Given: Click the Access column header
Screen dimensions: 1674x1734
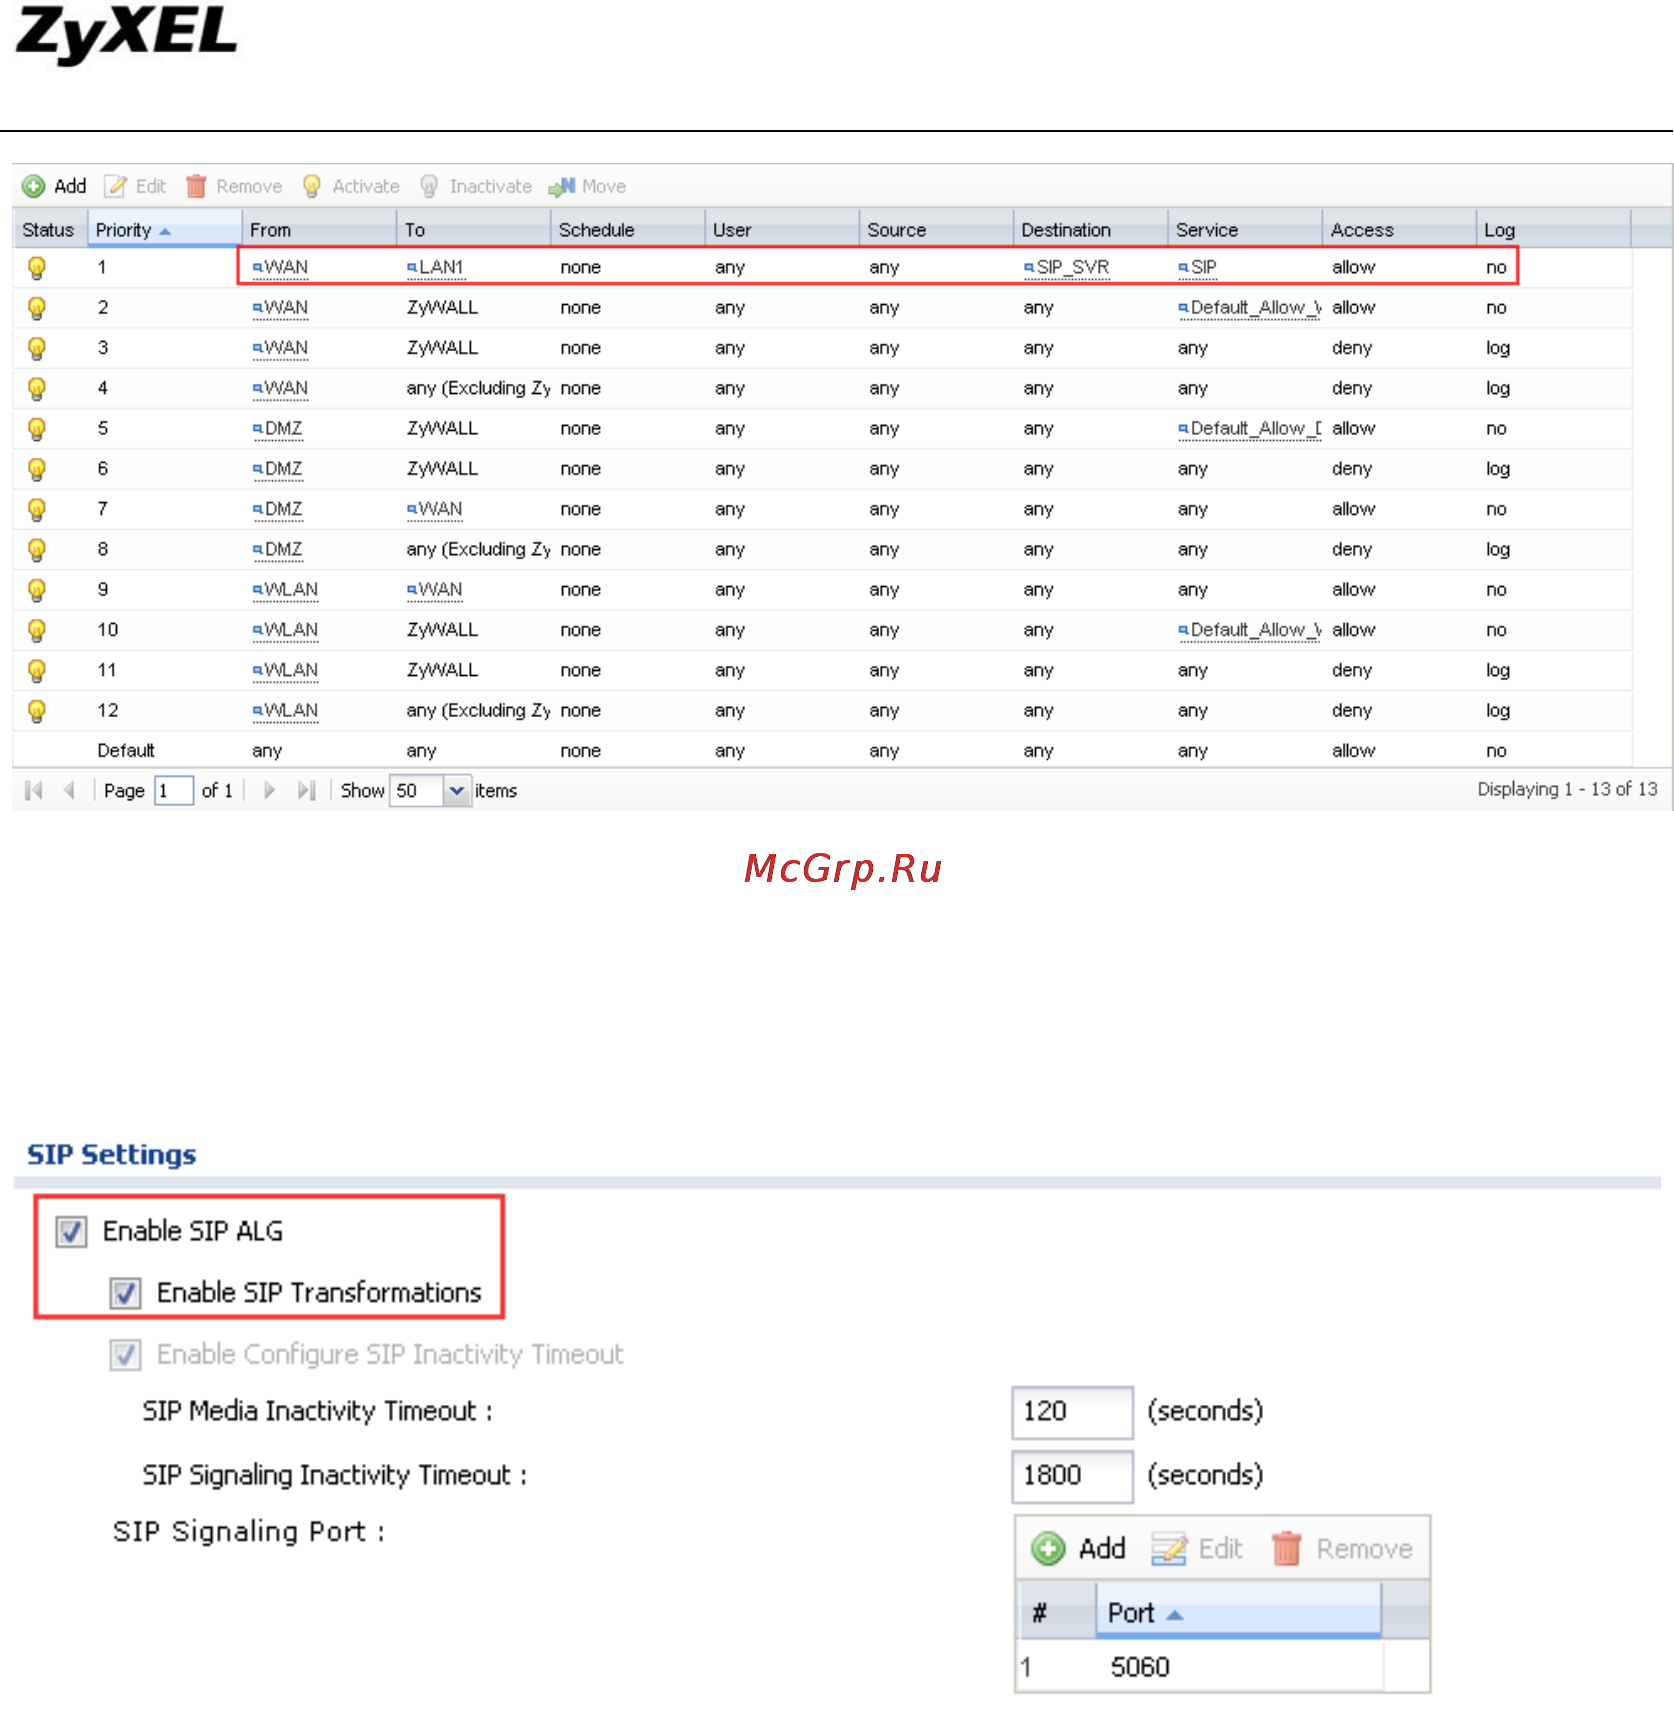Looking at the screenshot, I should 1399,230.
